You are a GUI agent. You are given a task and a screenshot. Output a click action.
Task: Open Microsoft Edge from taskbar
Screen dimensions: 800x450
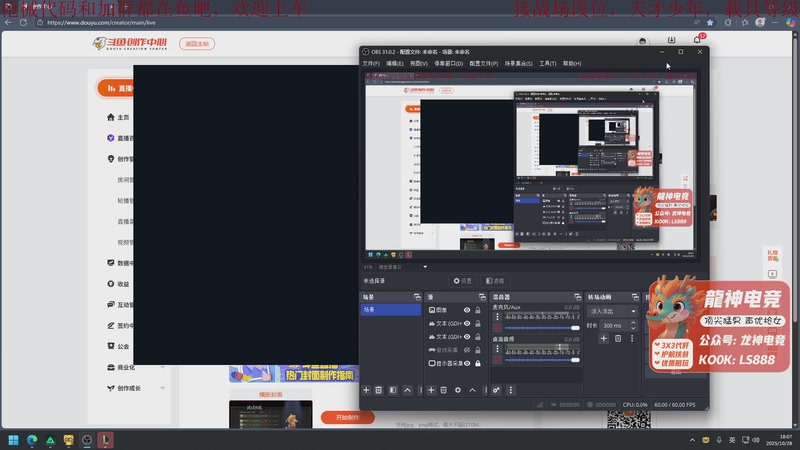click(32, 440)
